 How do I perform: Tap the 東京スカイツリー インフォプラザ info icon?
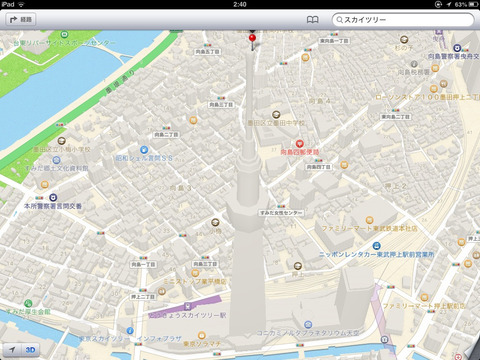(130, 331)
